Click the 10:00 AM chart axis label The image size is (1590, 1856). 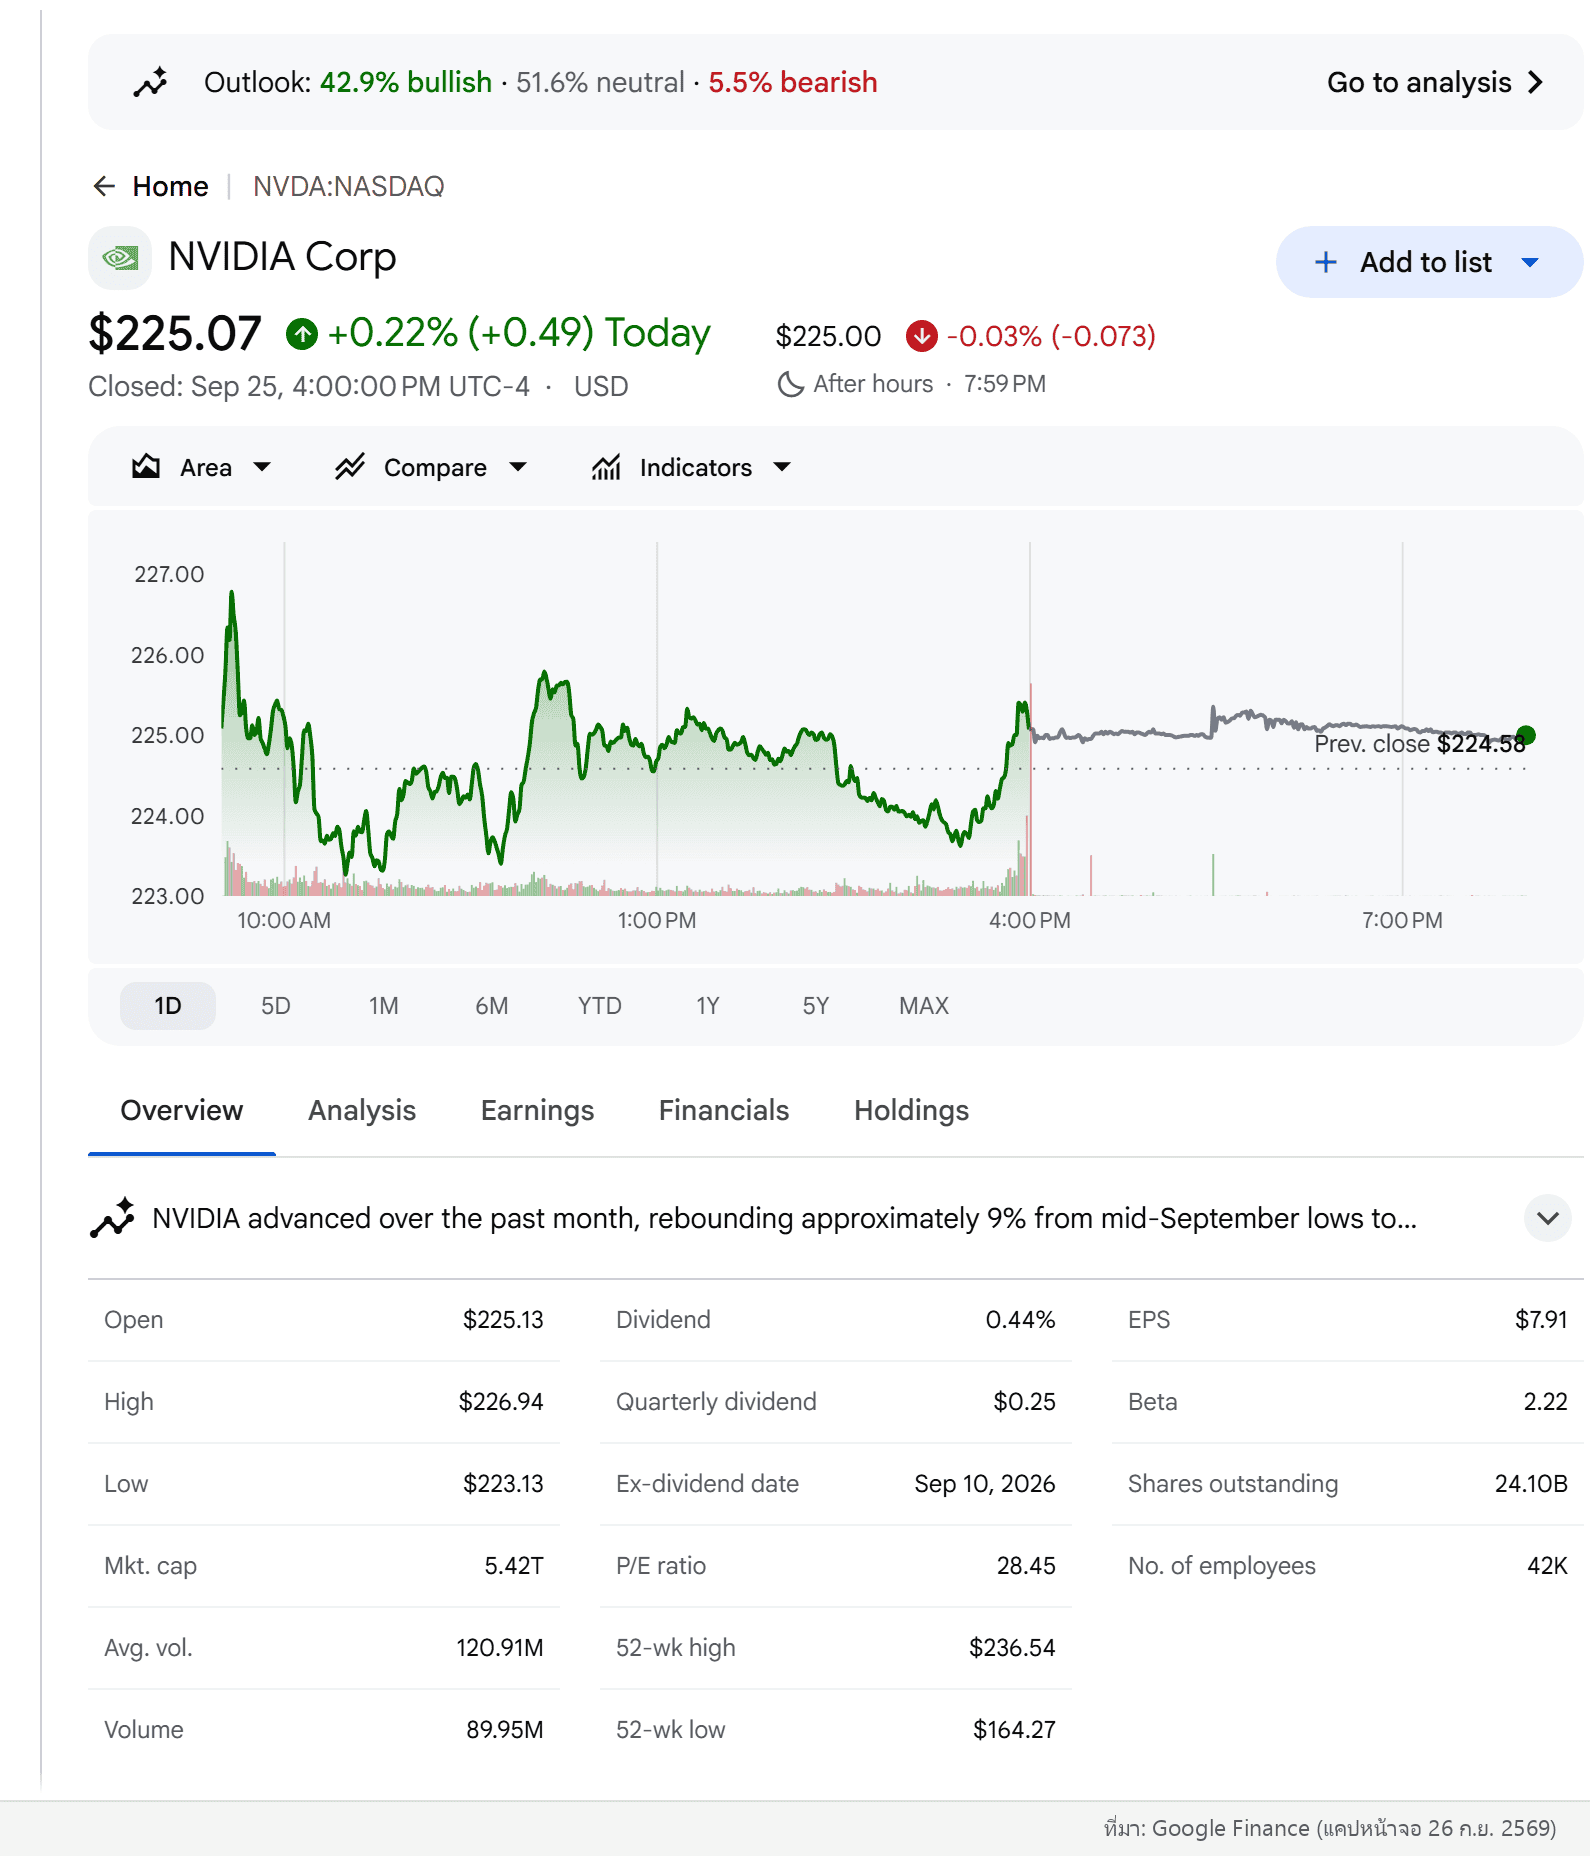[284, 920]
